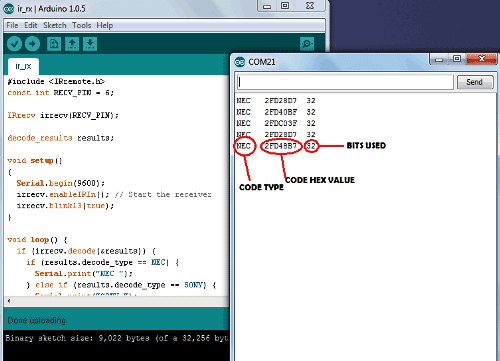Close the COM21 serial monitor
The height and width of the screenshot is (361, 500).
point(482,59)
